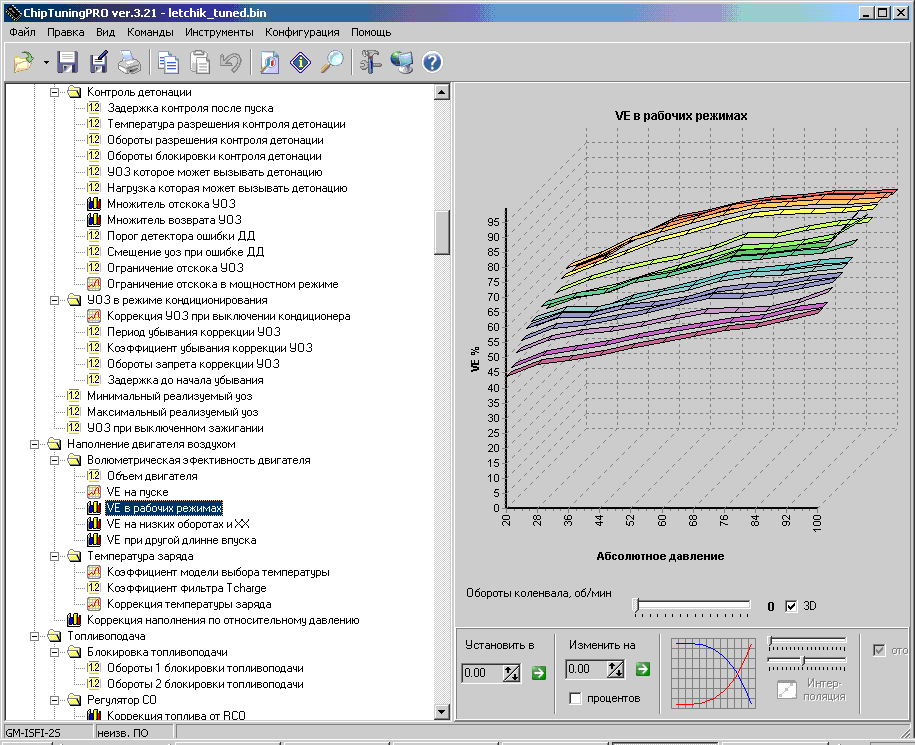Collapse the 'Контроль детонации' folder
915x745 pixels.
[x=53, y=92]
